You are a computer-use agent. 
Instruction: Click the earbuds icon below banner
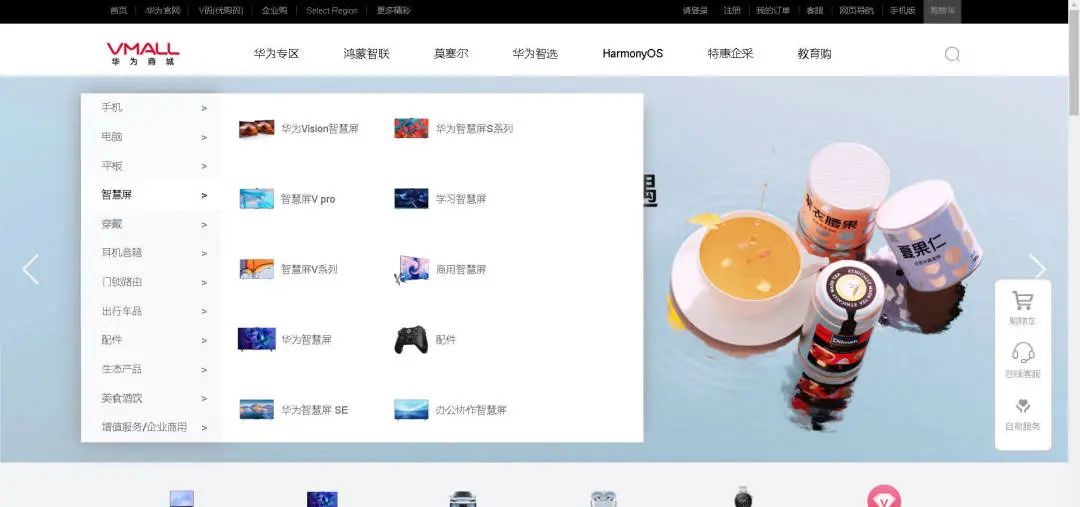(x=603, y=499)
